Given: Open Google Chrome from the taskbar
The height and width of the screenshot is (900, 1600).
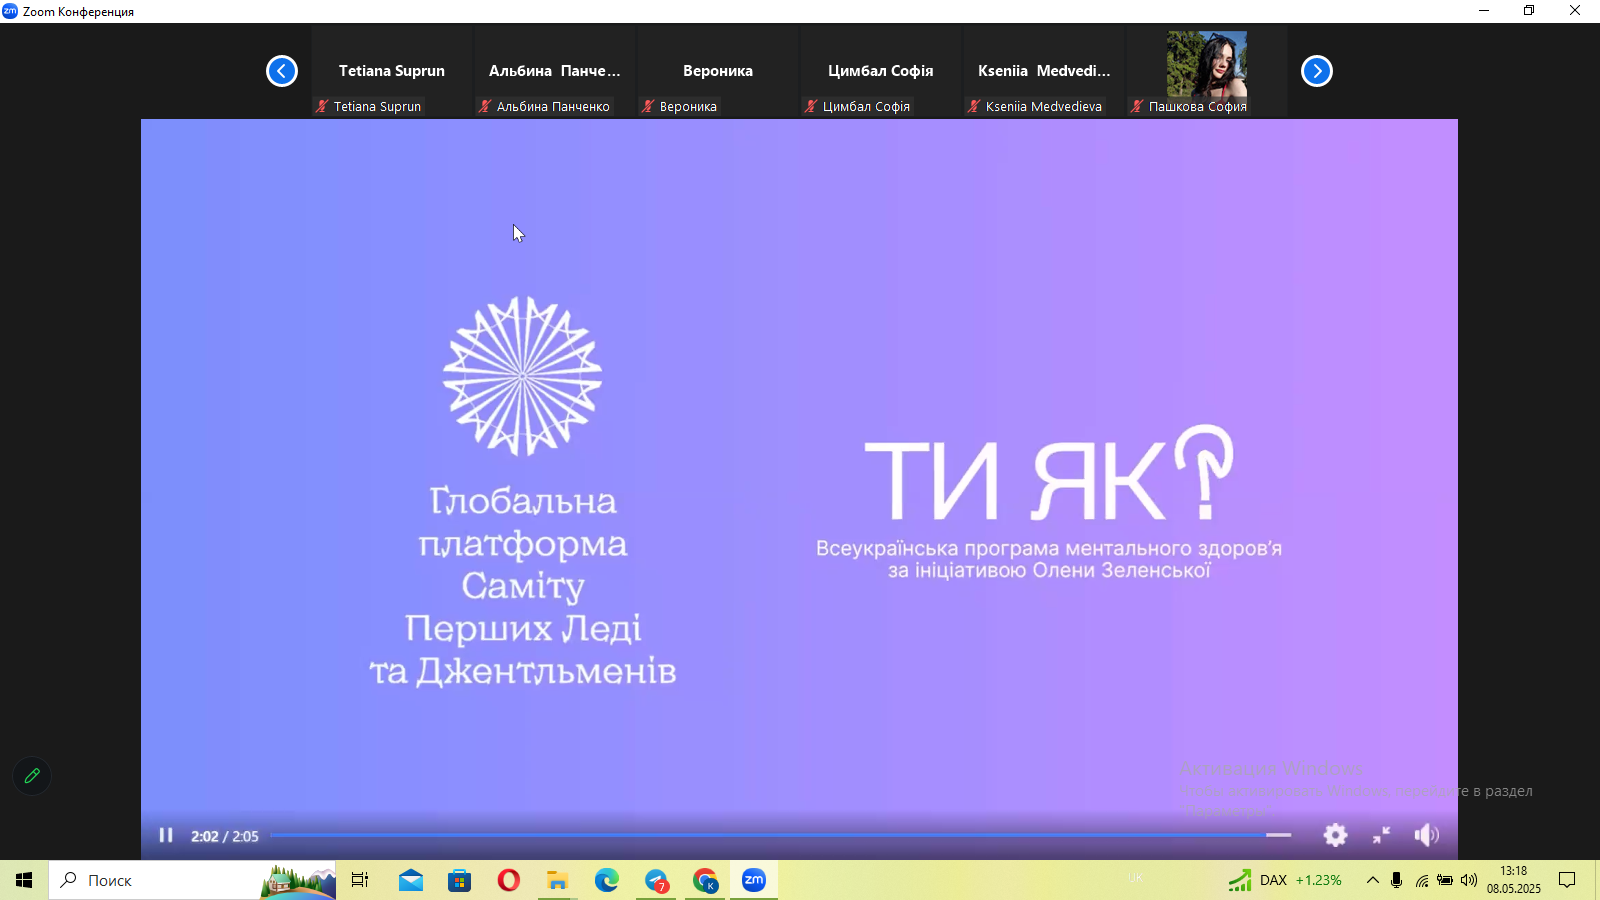Looking at the screenshot, I should (705, 880).
